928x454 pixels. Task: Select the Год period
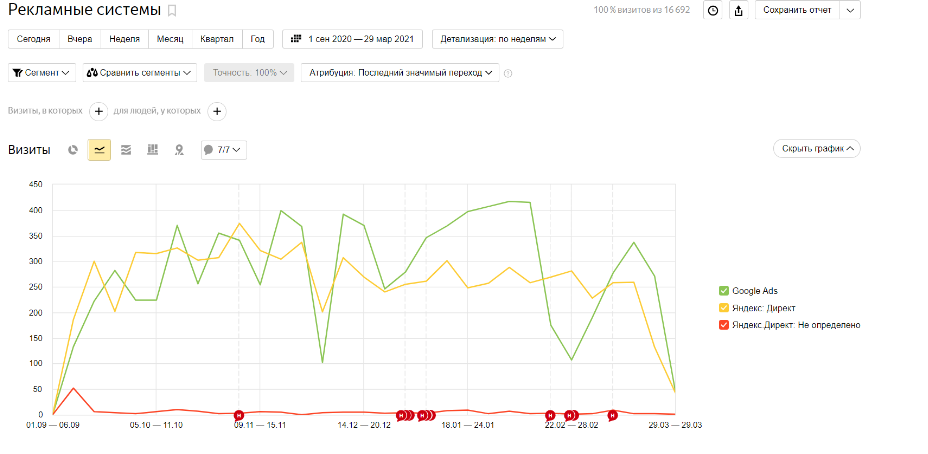(257, 39)
